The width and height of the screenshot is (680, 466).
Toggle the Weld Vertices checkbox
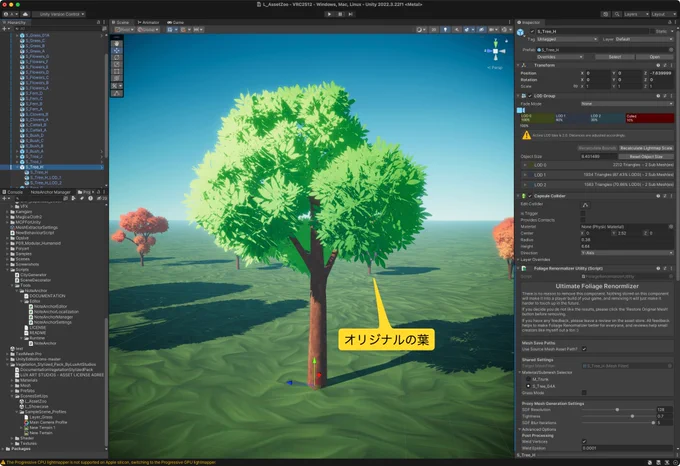tap(584, 441)
